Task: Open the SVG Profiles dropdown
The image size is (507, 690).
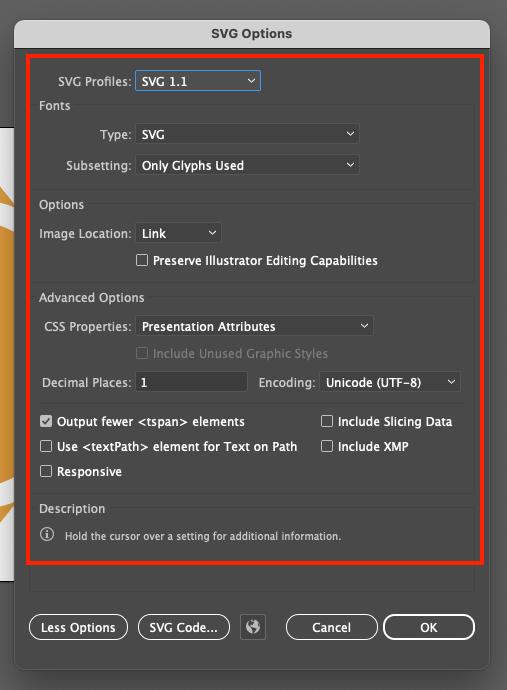Action: pyautogui.click(x=198, y=81)
